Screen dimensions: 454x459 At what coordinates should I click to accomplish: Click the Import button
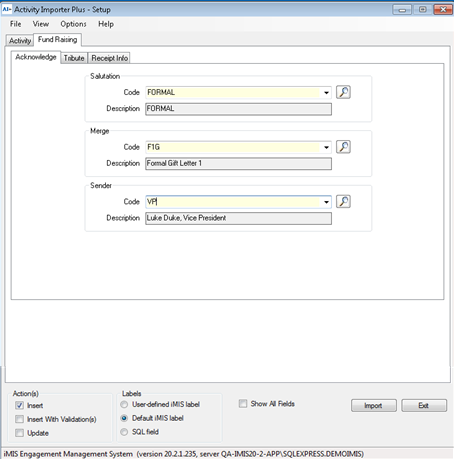373,406
